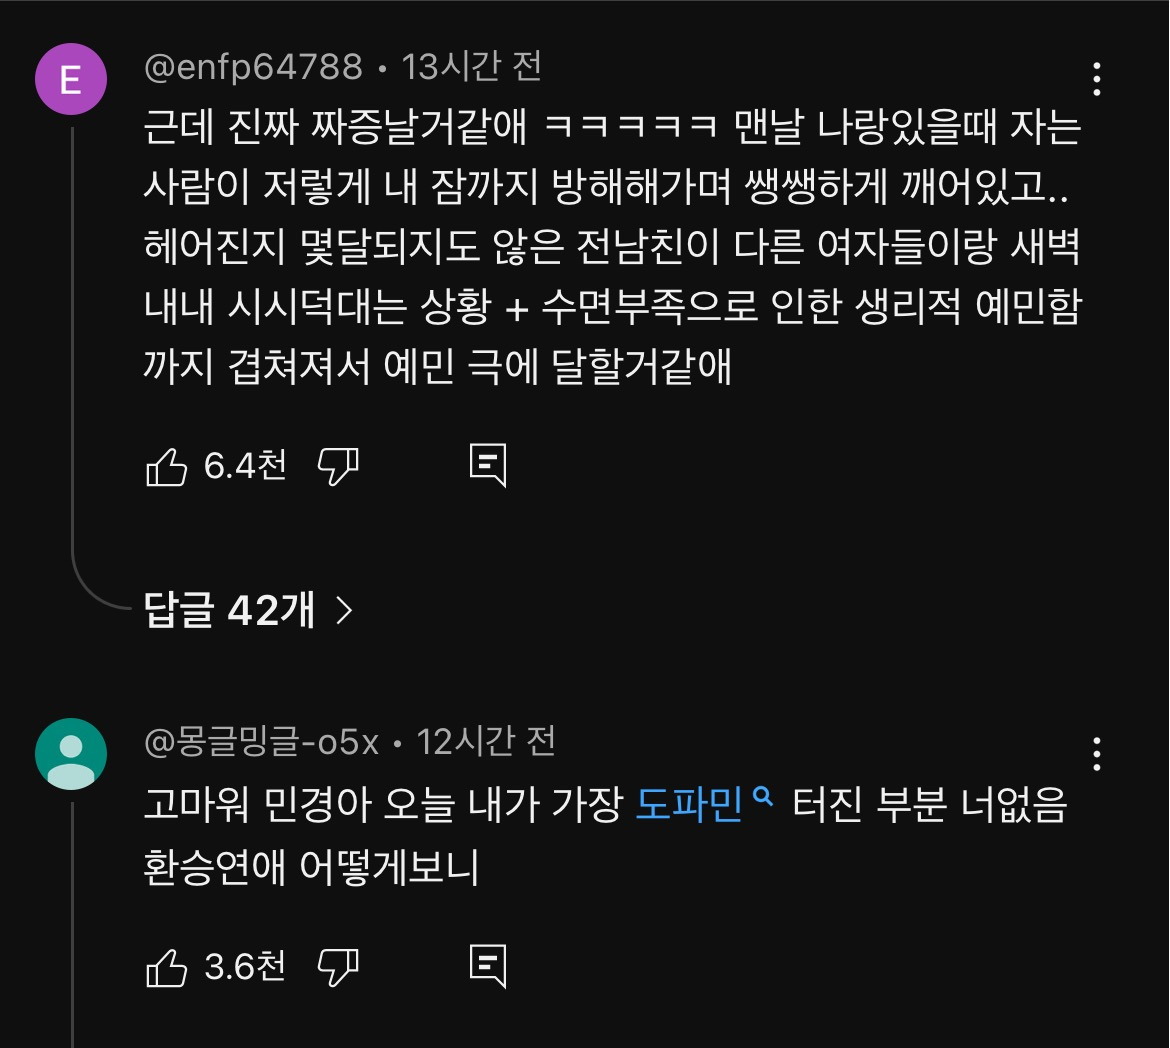The height and width of the screenshot is (1048, 1170).
Task: Click the teal default profile avatar
Action: coord(71,754)
